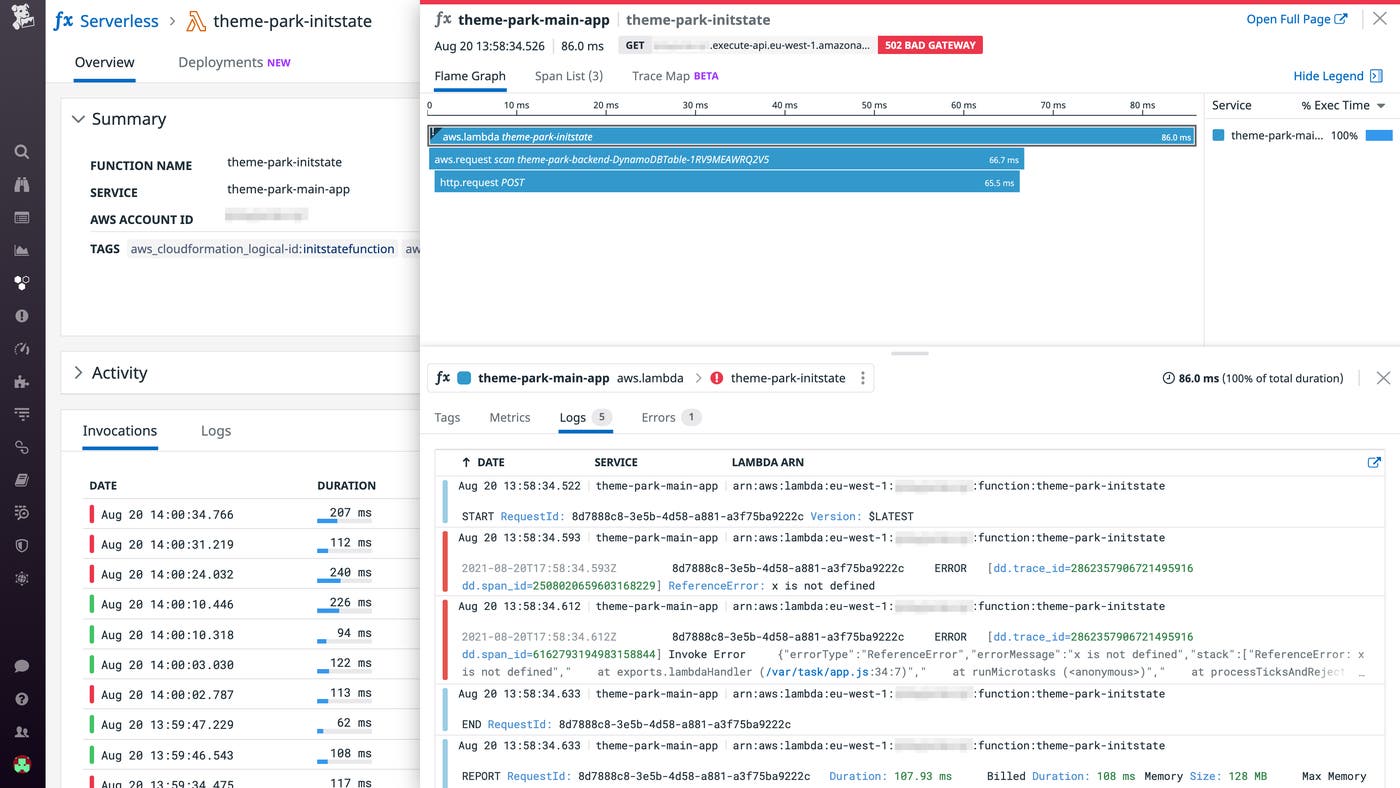Image resolution: width=1400 pixels, height=788 pixels.
Task: Open the logs stacked-lines icon
Action: 22,414
